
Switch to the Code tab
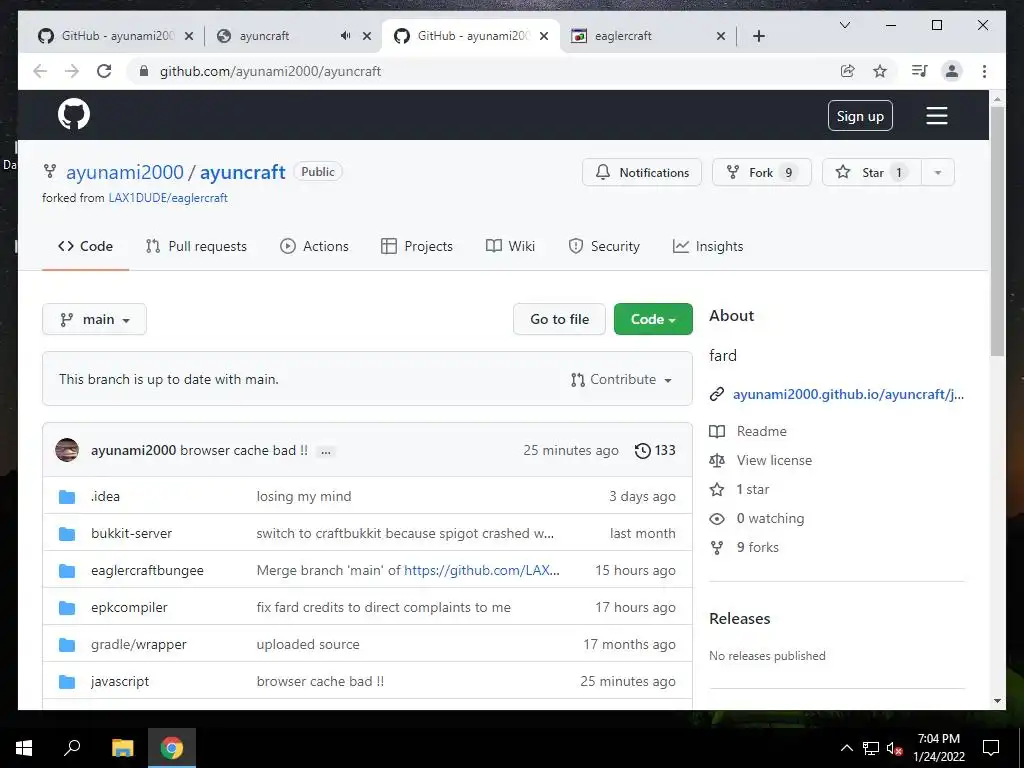pyautogui.click(x=86, y=246)
